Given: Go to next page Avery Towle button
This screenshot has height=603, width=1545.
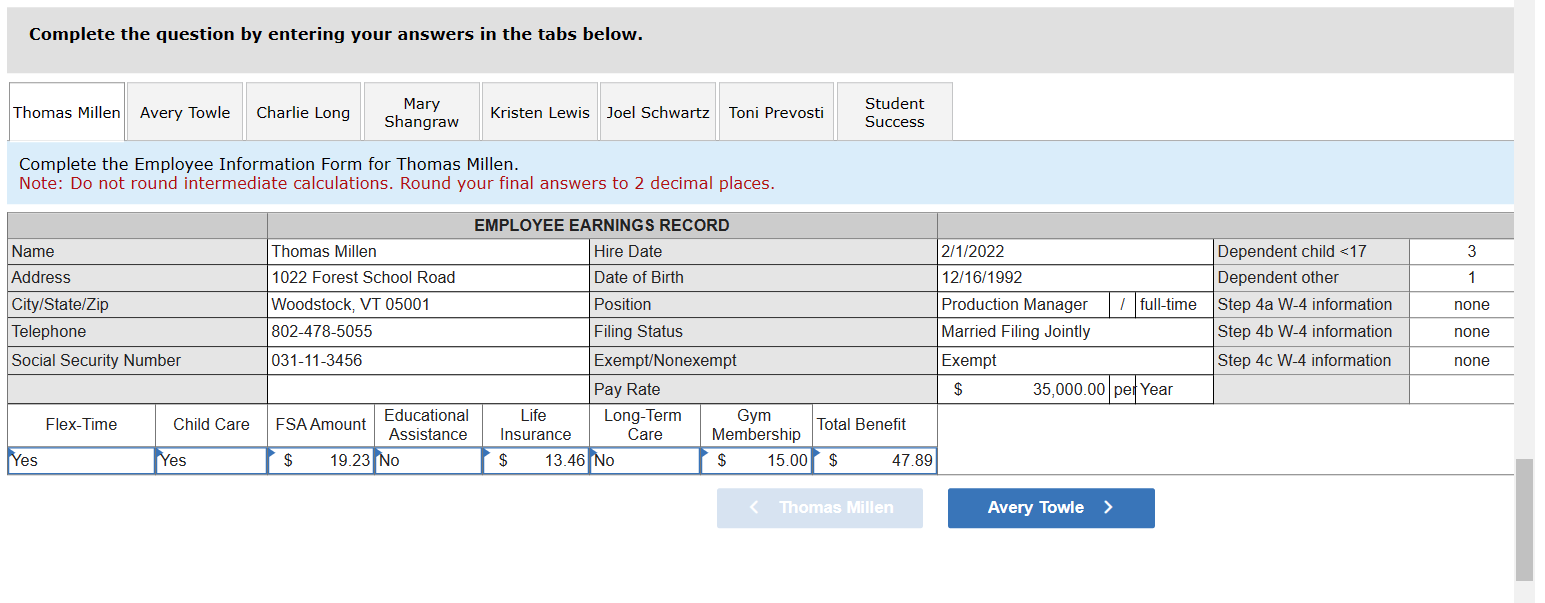Looking at the screenshot, I should click(x=1051, y=508).
